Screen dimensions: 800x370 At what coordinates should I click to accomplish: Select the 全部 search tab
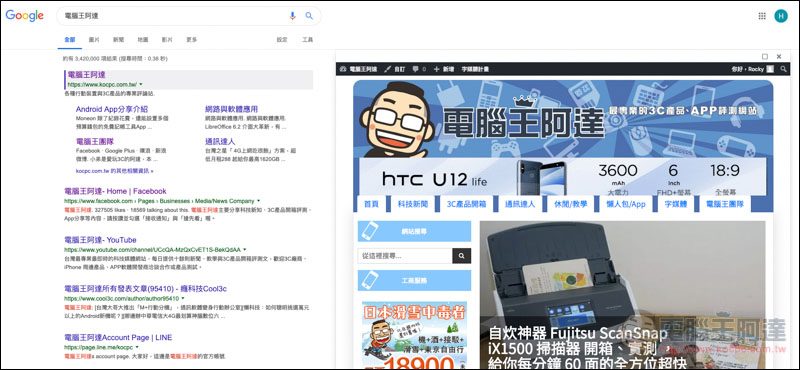click(70, 40)
